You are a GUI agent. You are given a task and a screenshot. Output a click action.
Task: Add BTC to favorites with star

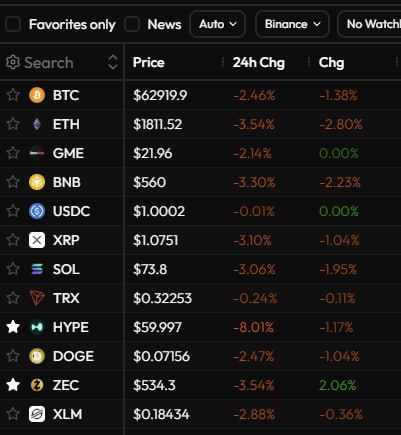[x=13, y=95]
